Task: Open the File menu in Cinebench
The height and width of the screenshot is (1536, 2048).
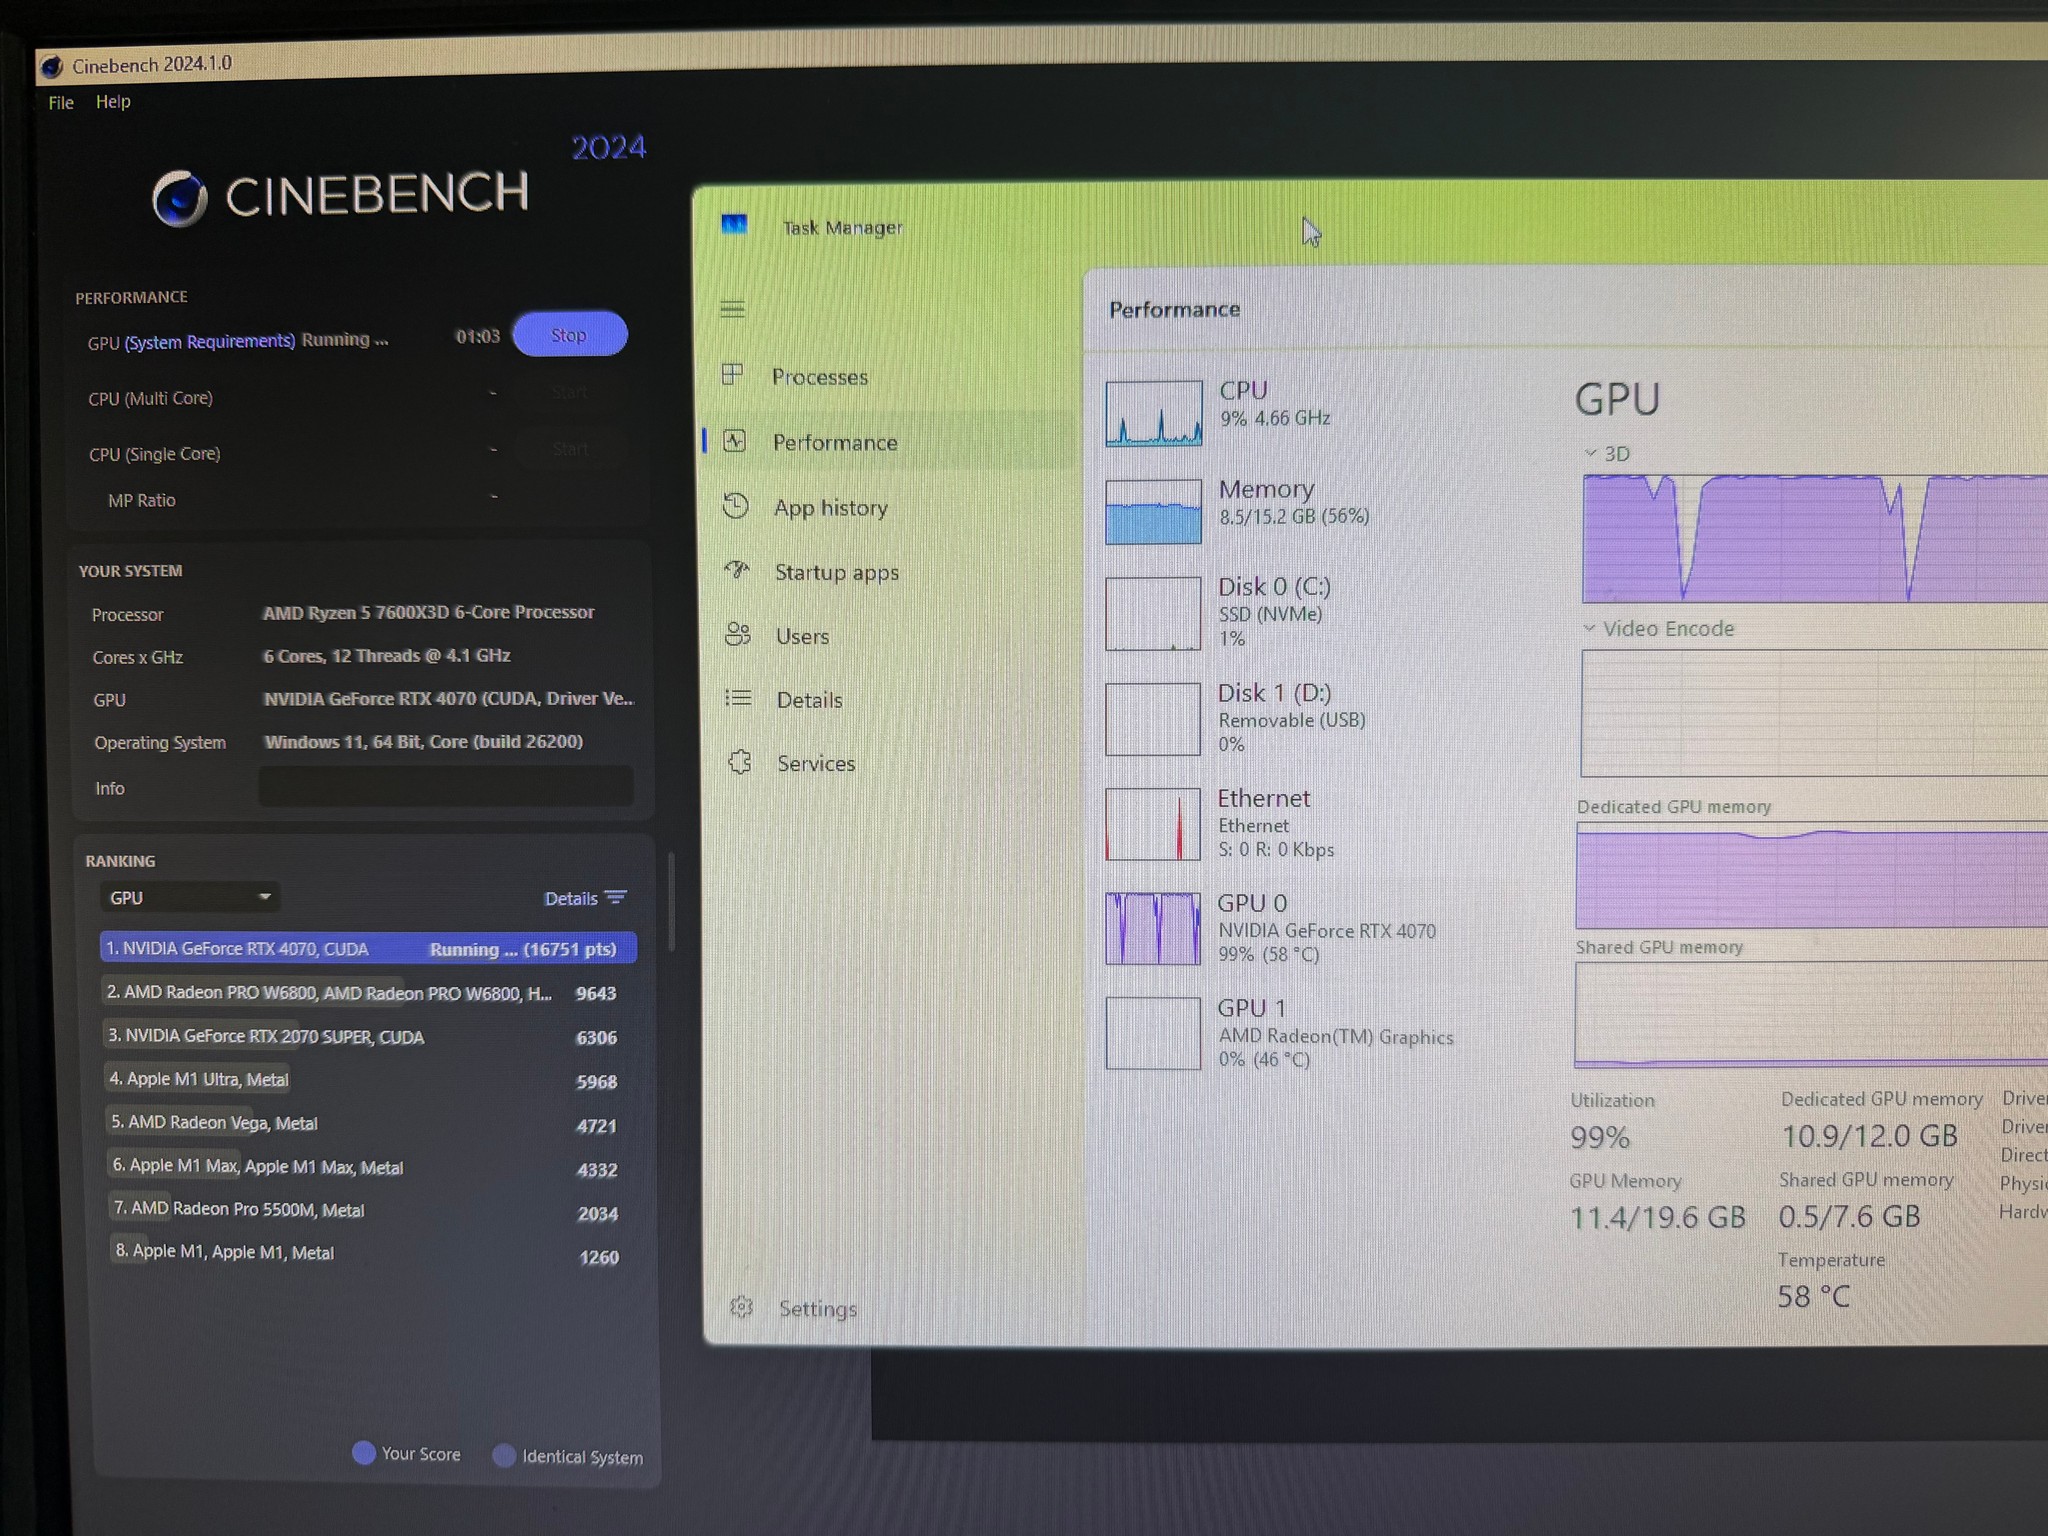Action: [x=61, y=103]
